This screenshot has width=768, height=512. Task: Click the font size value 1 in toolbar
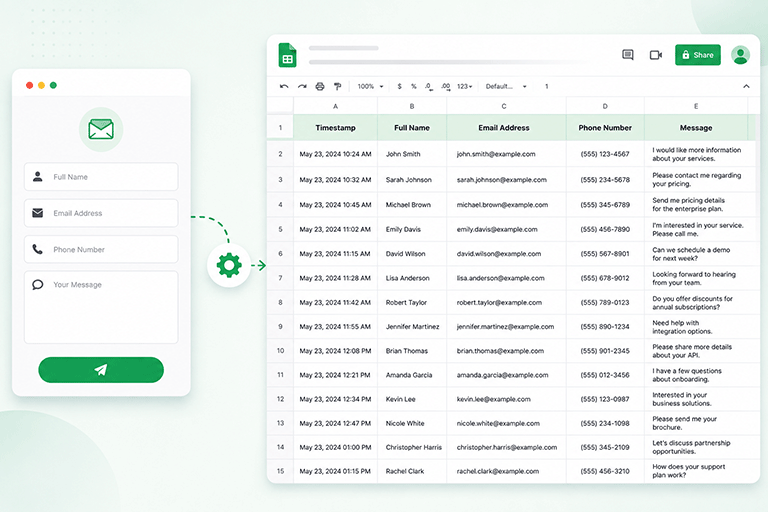click(547, 86)
